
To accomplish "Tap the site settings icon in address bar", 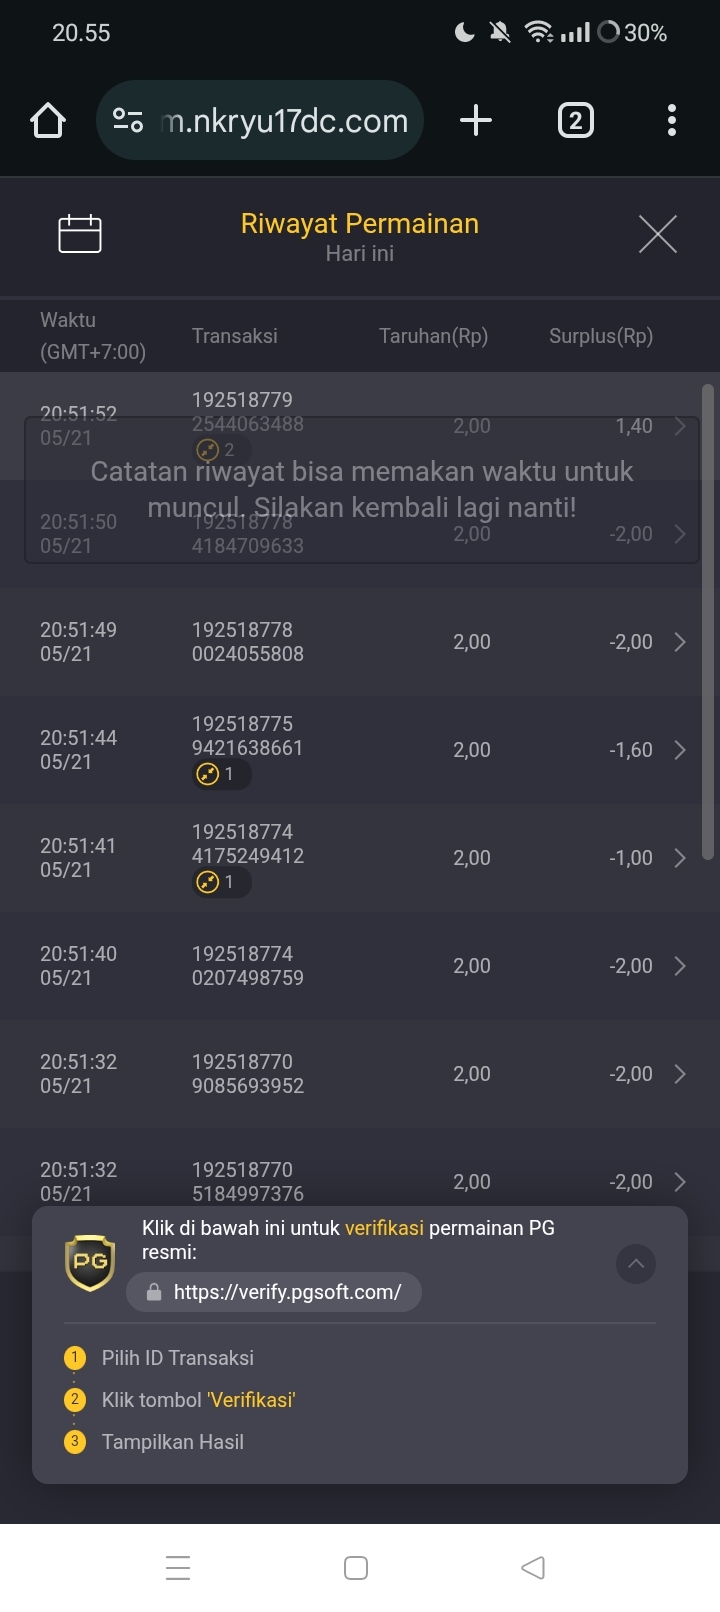I will tap(128, 121).
